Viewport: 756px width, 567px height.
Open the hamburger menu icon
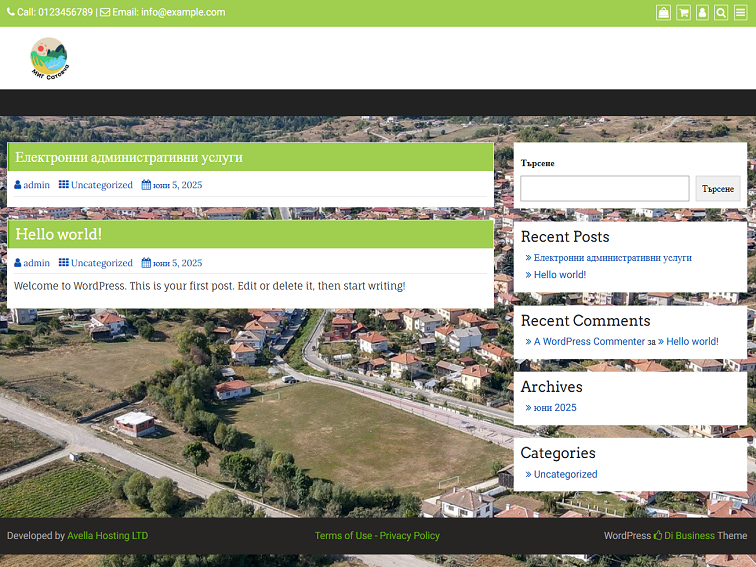pyautogui.click(x=740, y=13)
